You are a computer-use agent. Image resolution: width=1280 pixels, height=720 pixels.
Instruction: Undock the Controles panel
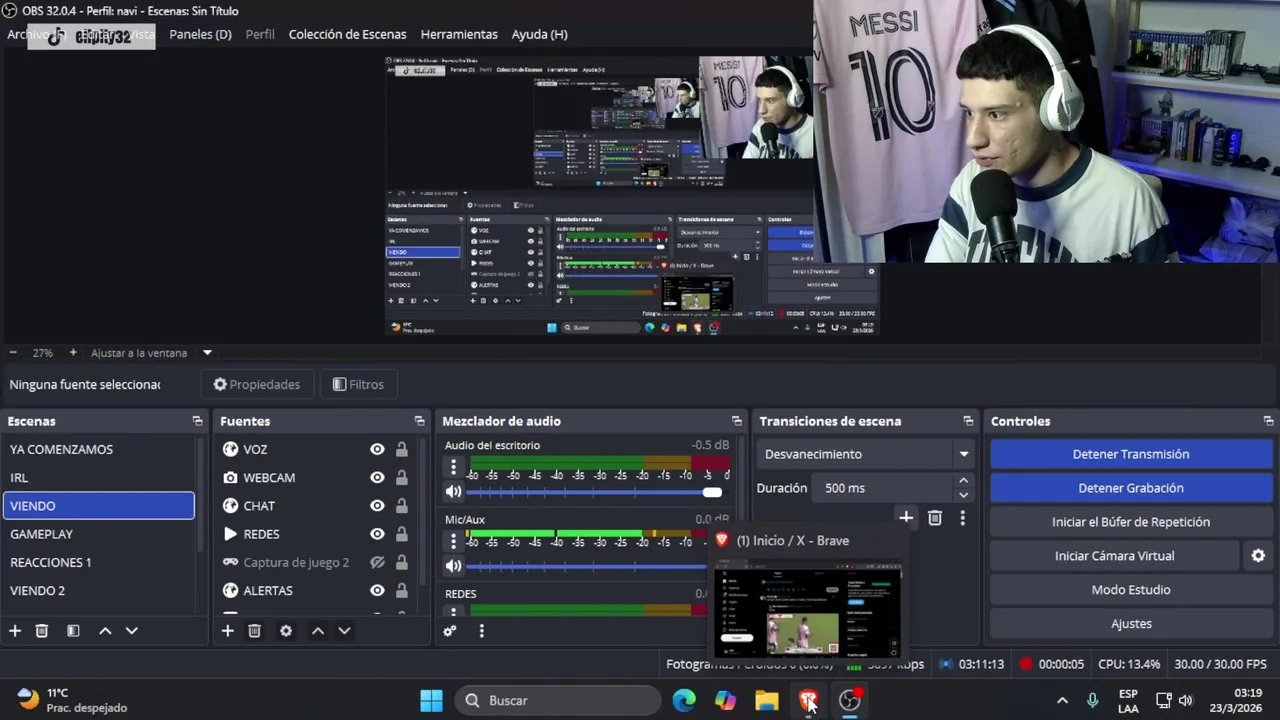[1268, 421]
